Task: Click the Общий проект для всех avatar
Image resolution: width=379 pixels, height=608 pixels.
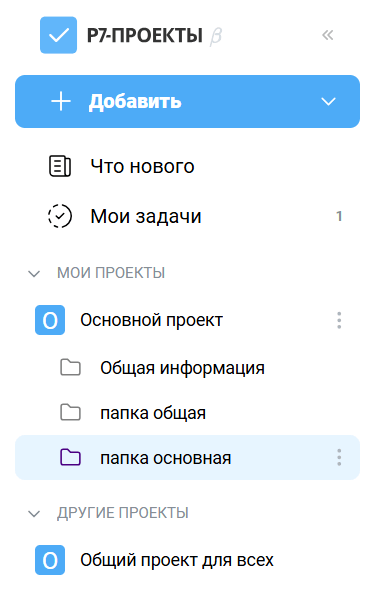Action: 50,560
